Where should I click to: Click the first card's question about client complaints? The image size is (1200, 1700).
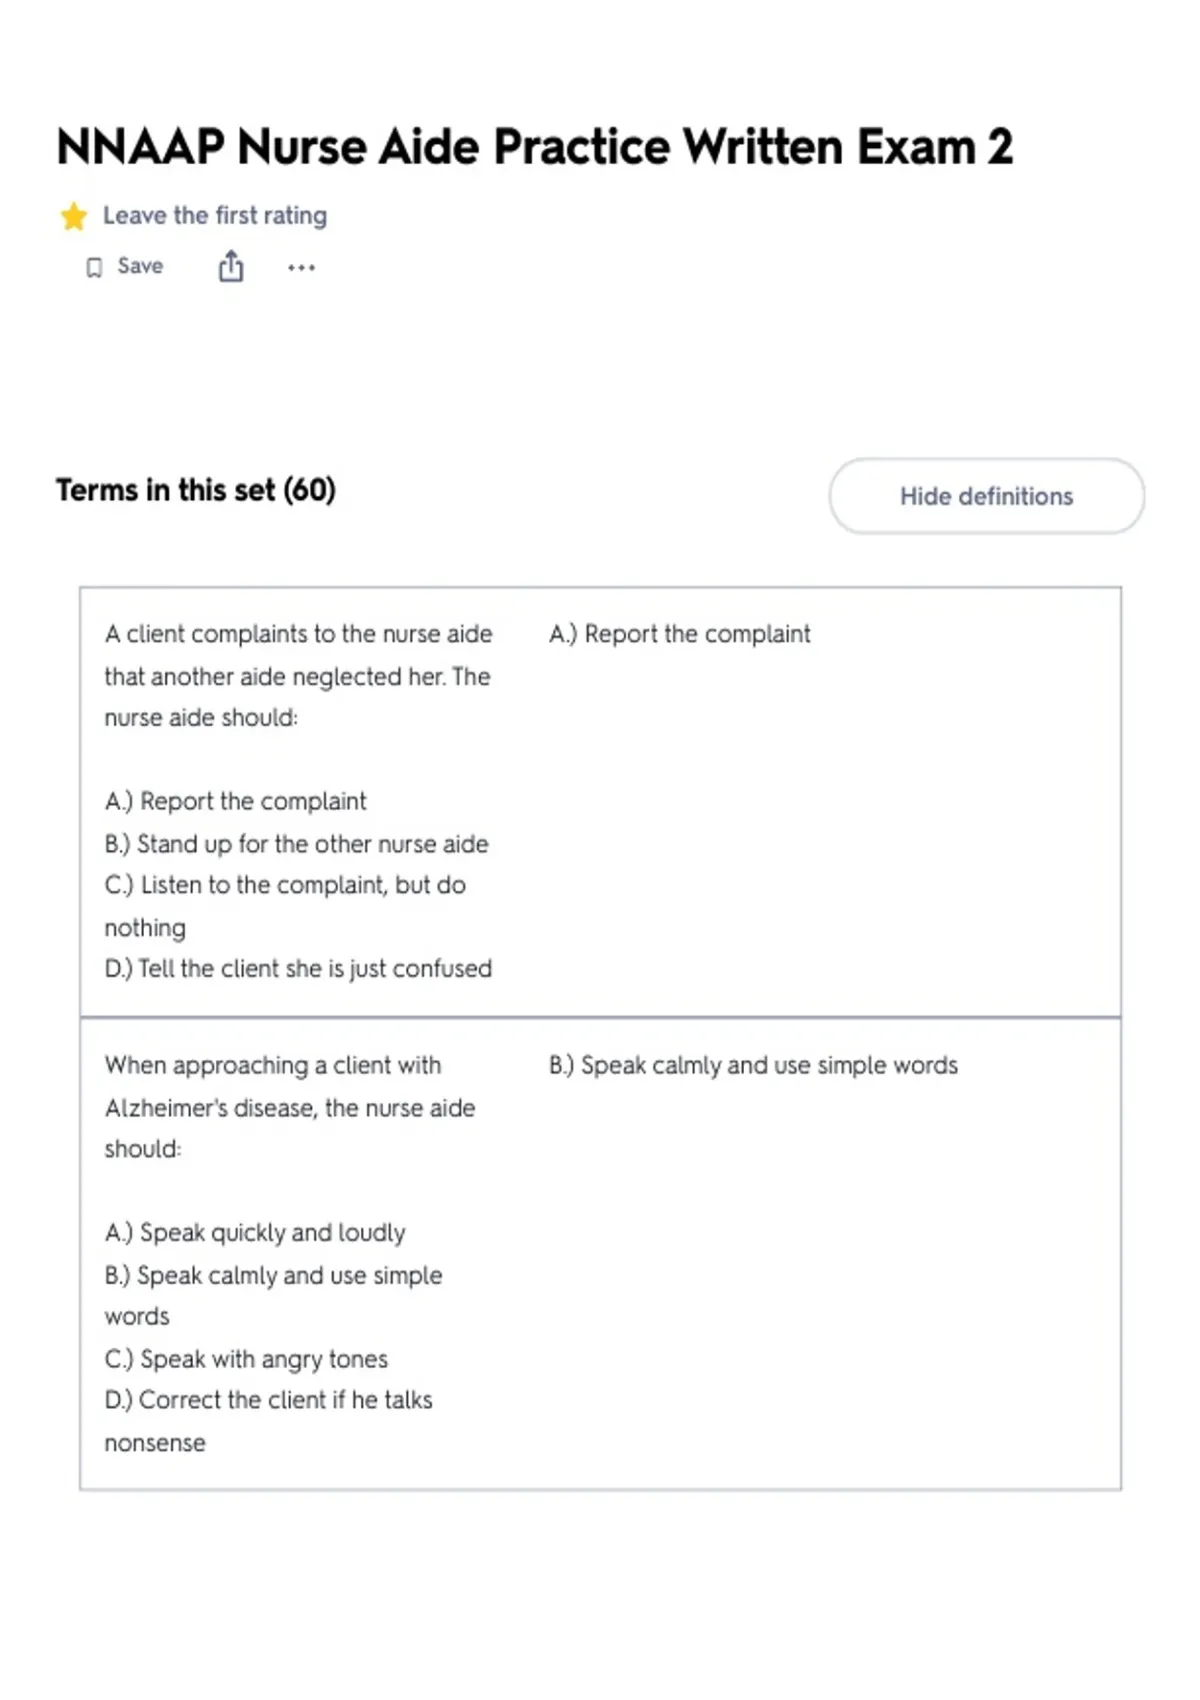click(x=299, y=676)
